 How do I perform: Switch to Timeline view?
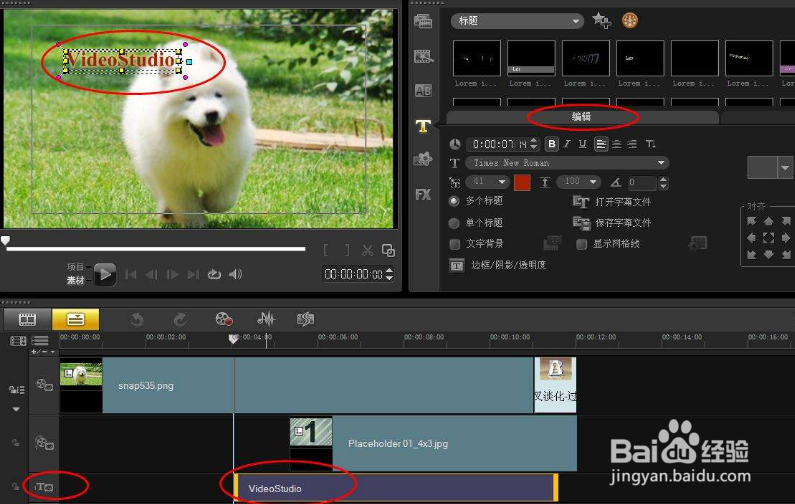coord(76,319)
